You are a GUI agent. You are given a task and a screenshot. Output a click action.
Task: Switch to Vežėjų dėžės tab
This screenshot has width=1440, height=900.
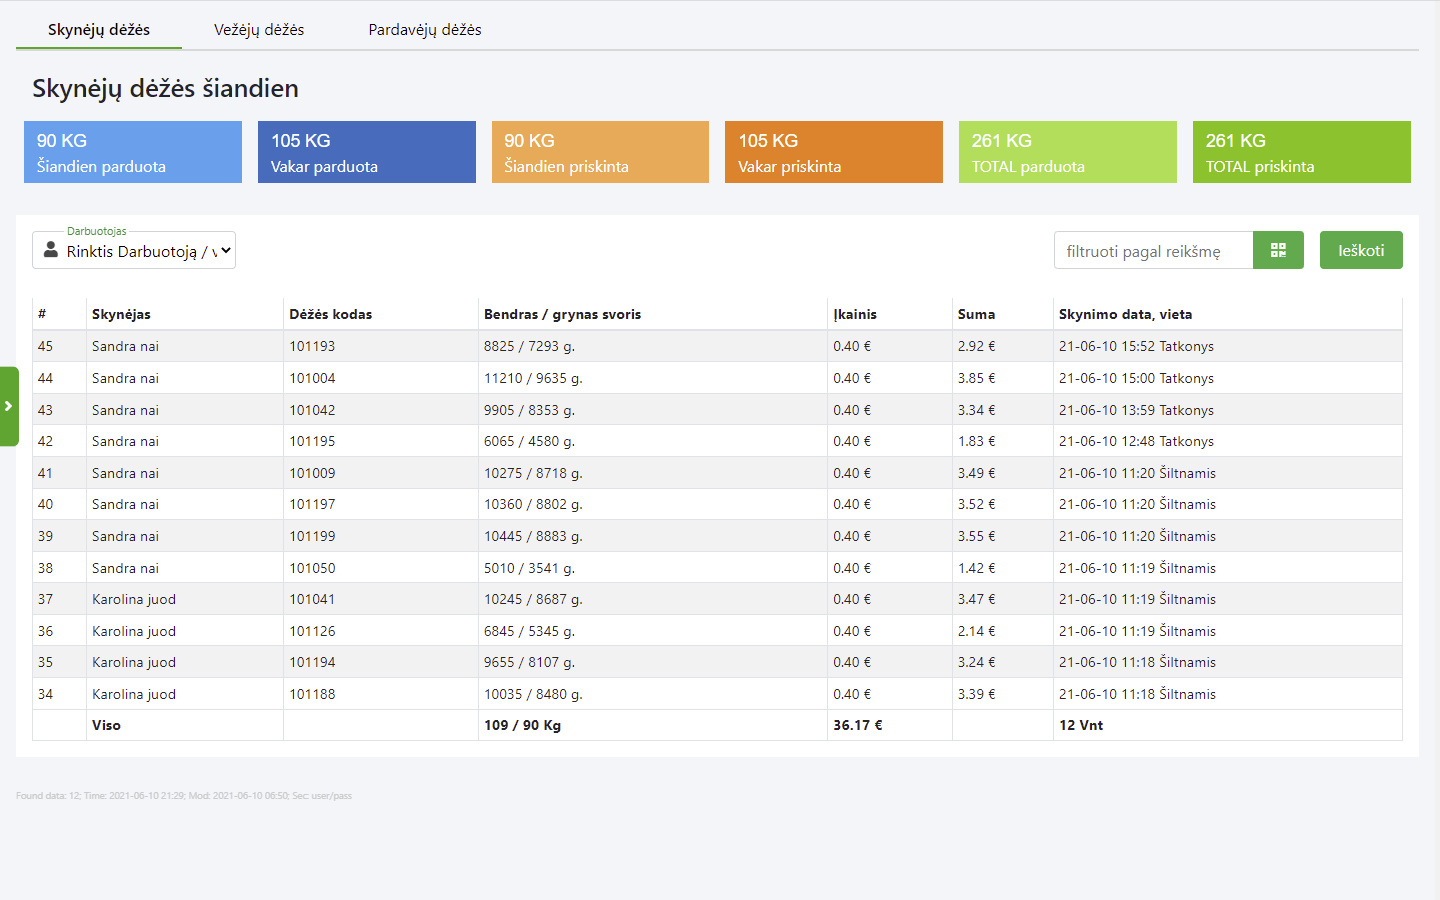tap(259, 30)
